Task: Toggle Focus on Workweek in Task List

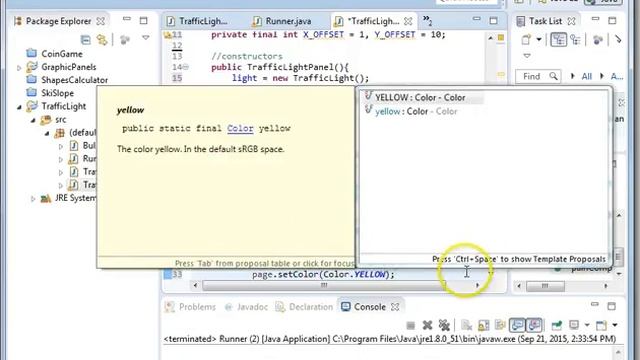Action: coord(598,40)
